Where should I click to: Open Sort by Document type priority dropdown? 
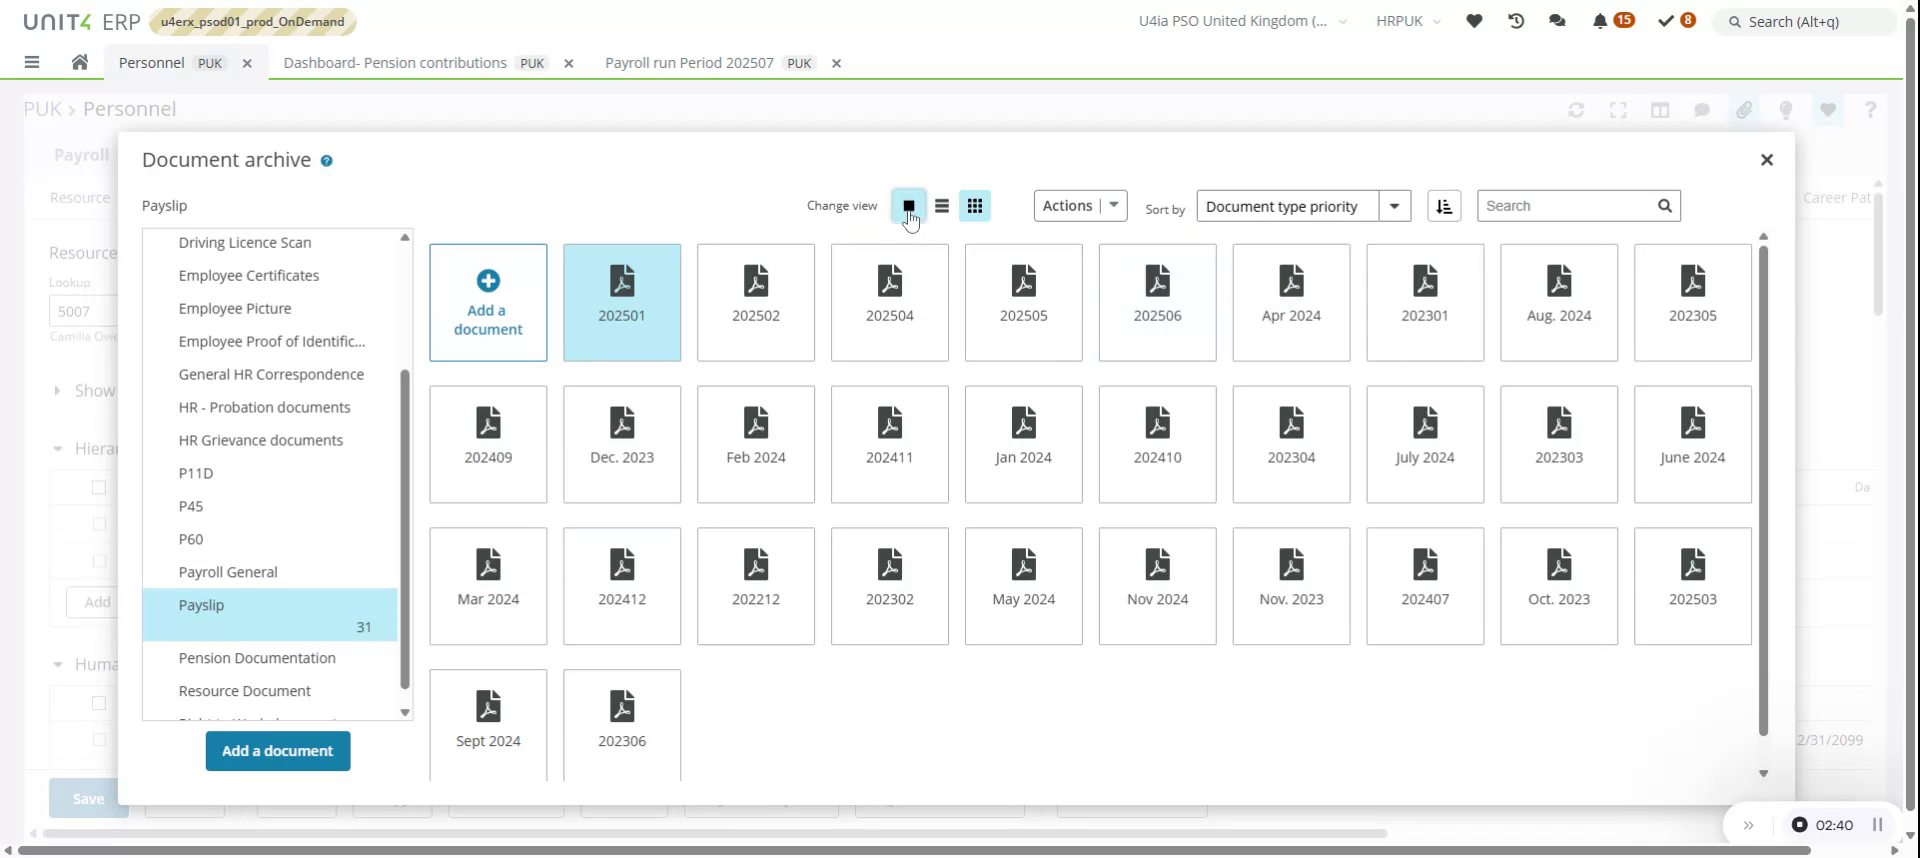pyautogui.click(x=1304, y=206)
